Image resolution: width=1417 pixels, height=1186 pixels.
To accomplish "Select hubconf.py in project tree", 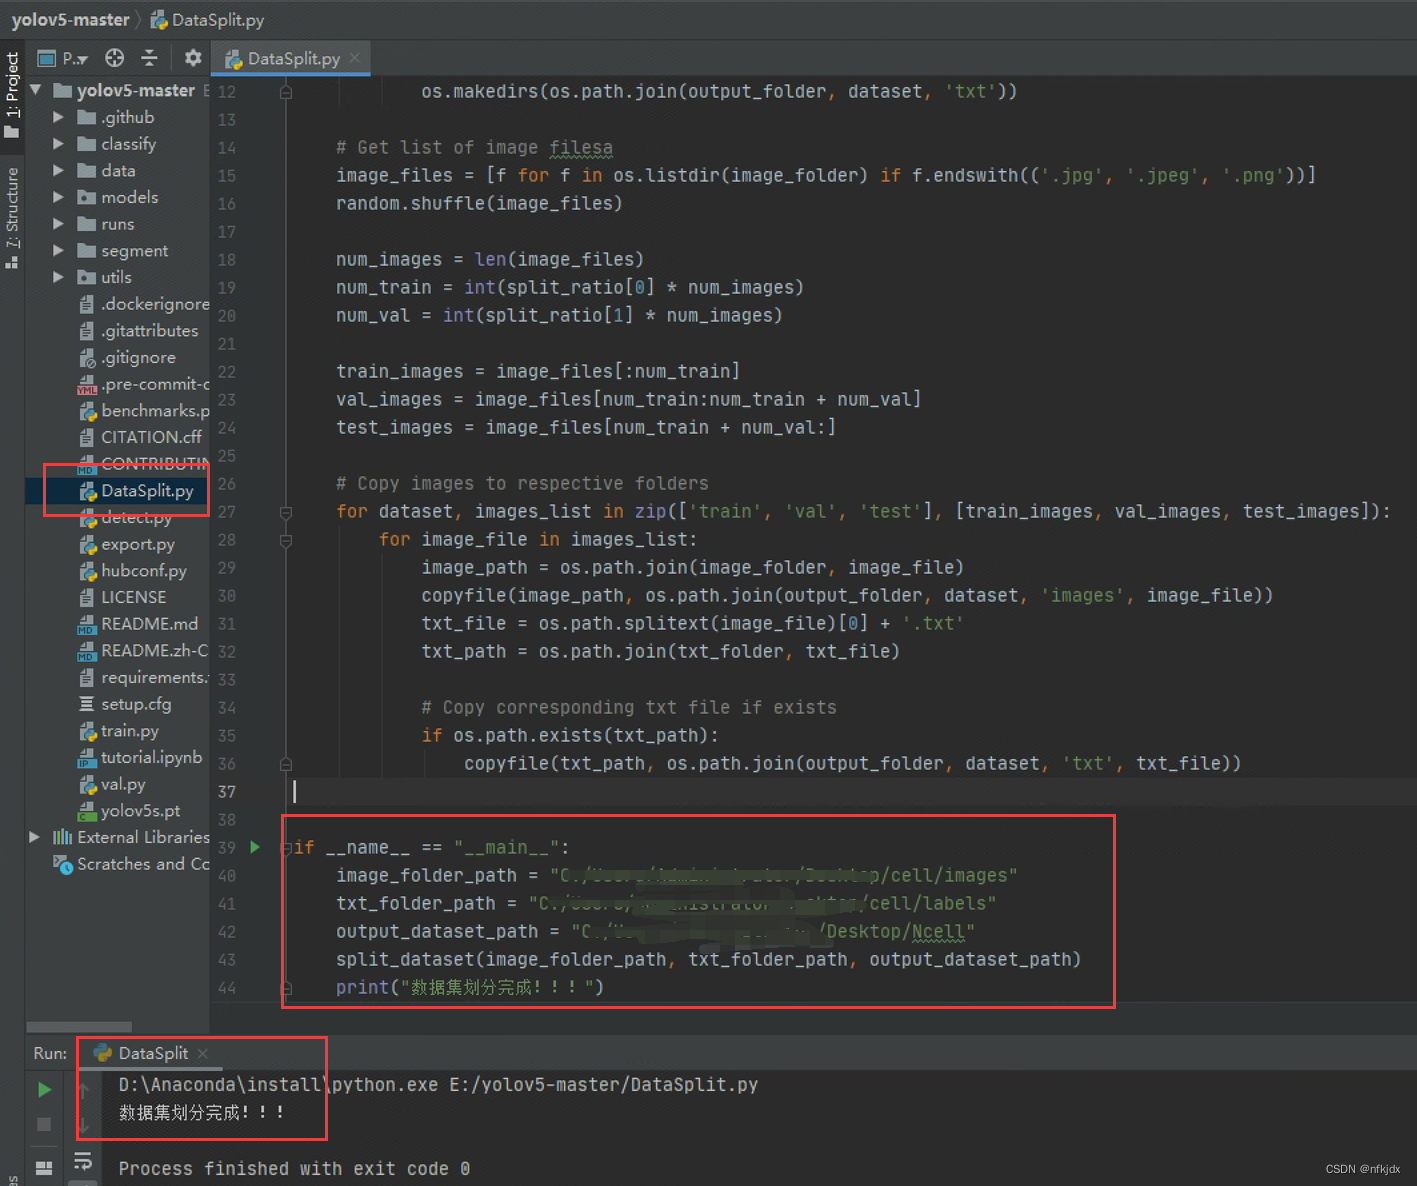I will click(x=133, y=571).
